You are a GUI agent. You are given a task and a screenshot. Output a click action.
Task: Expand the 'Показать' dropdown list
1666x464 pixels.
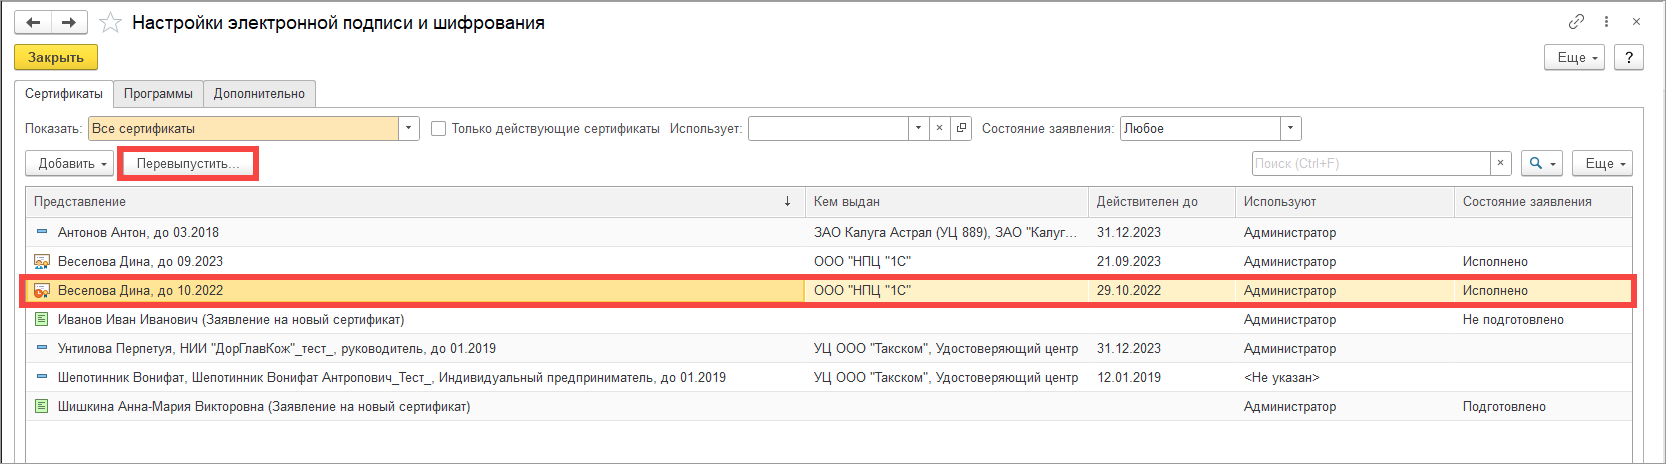pos(408,128)
